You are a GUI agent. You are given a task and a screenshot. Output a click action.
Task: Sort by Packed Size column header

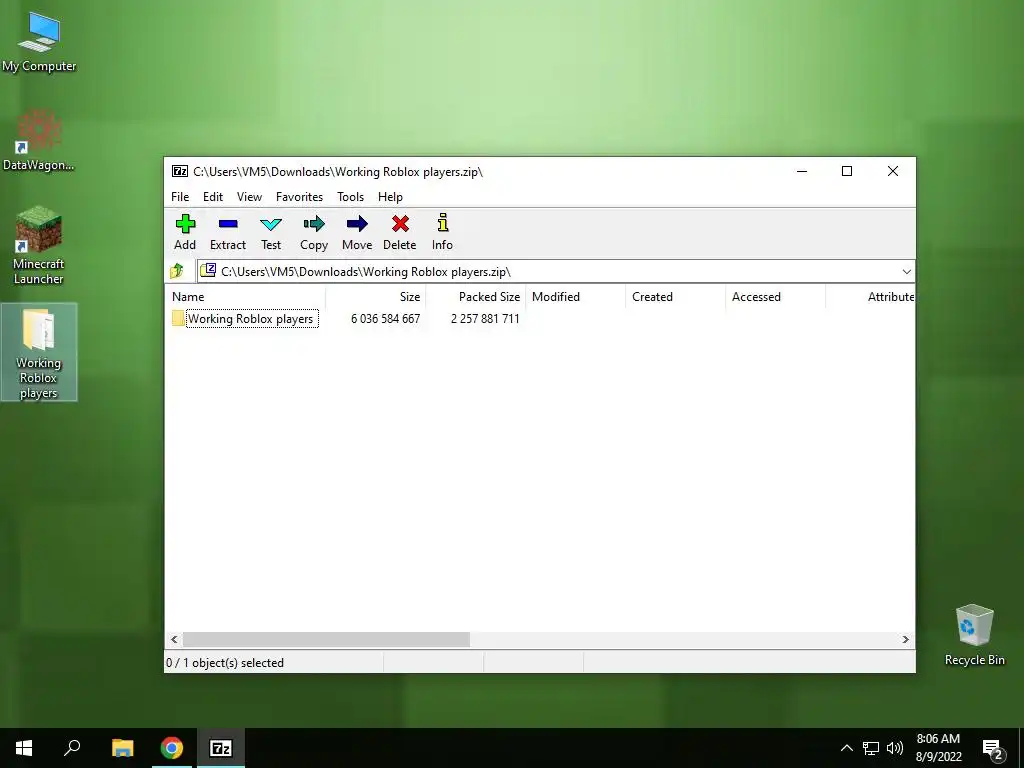pyautogui.click(x=475, y=296)
